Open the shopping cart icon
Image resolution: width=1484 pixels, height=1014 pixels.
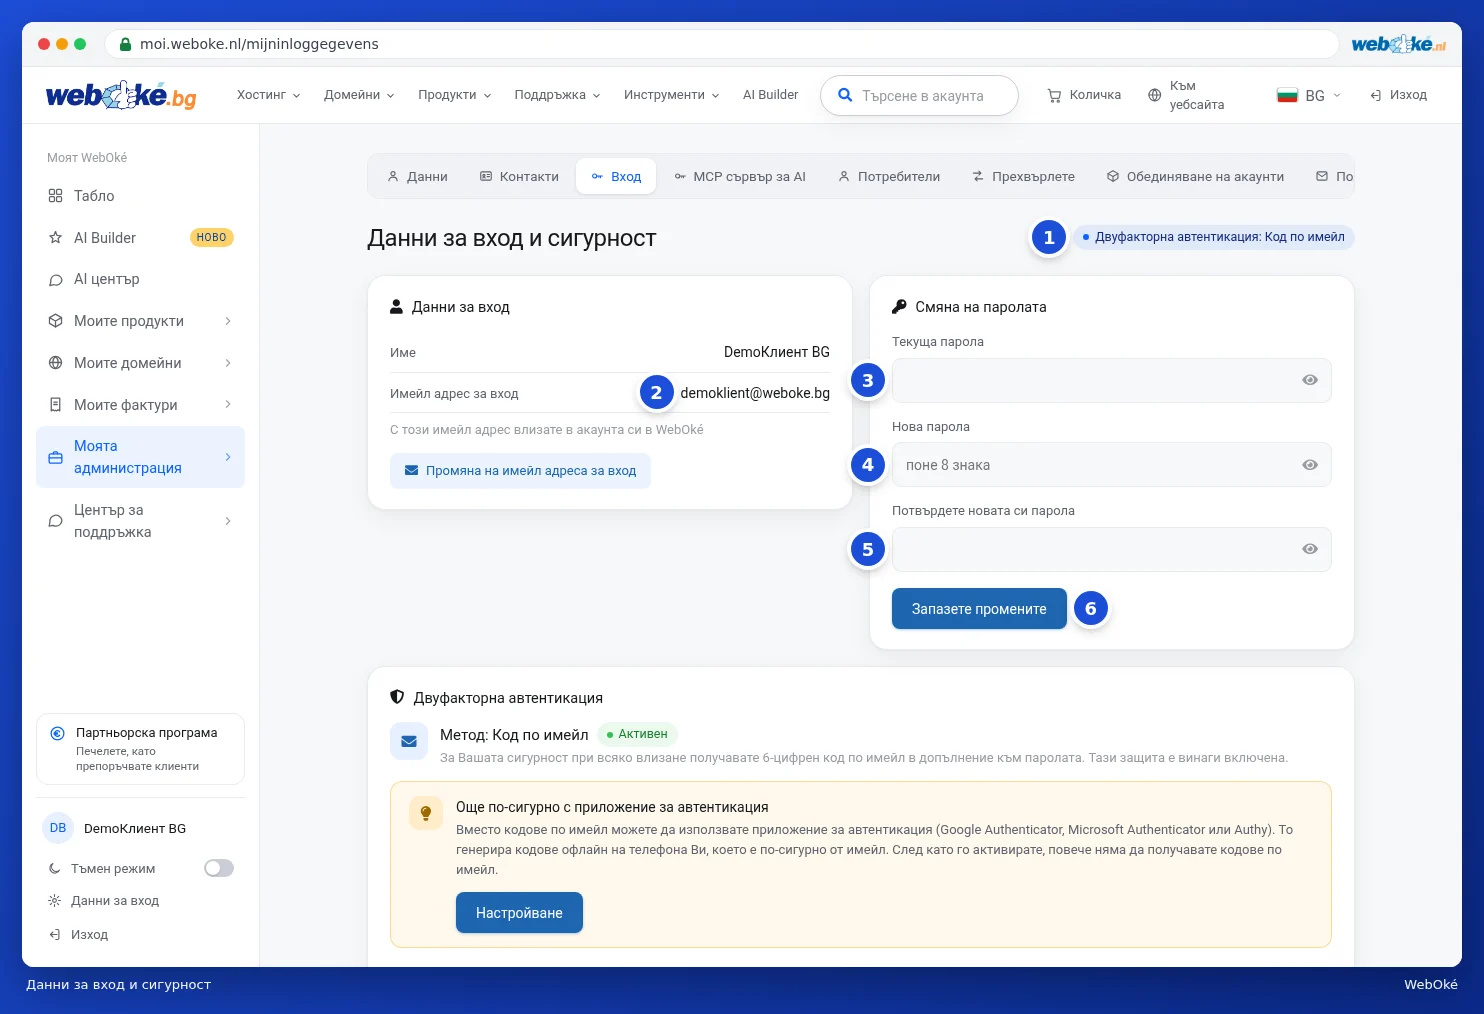(x=1054, y=95)
